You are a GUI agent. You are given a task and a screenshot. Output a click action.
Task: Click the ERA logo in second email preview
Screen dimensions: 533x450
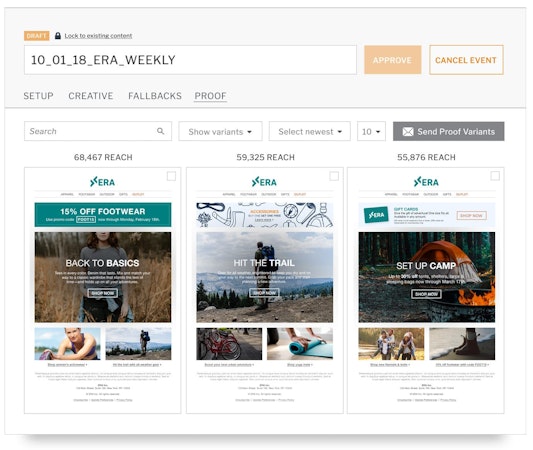(x=264, y=182)
